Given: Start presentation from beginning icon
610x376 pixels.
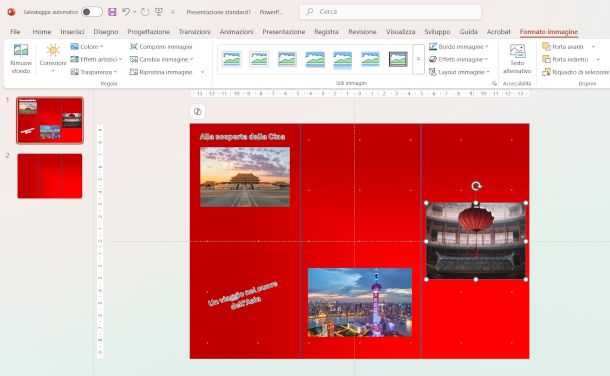Looking at the screenshot, I should coord(159,12).
